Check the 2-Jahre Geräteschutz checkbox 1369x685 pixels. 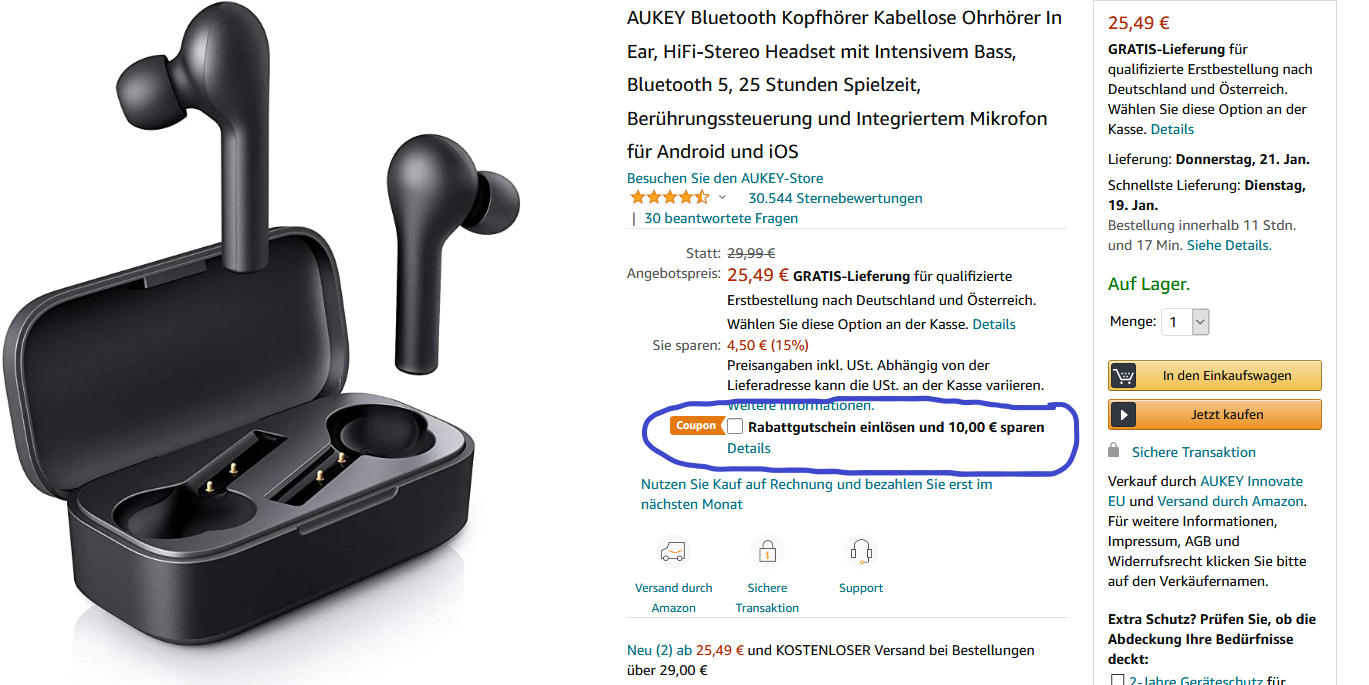pos(1117,681)
